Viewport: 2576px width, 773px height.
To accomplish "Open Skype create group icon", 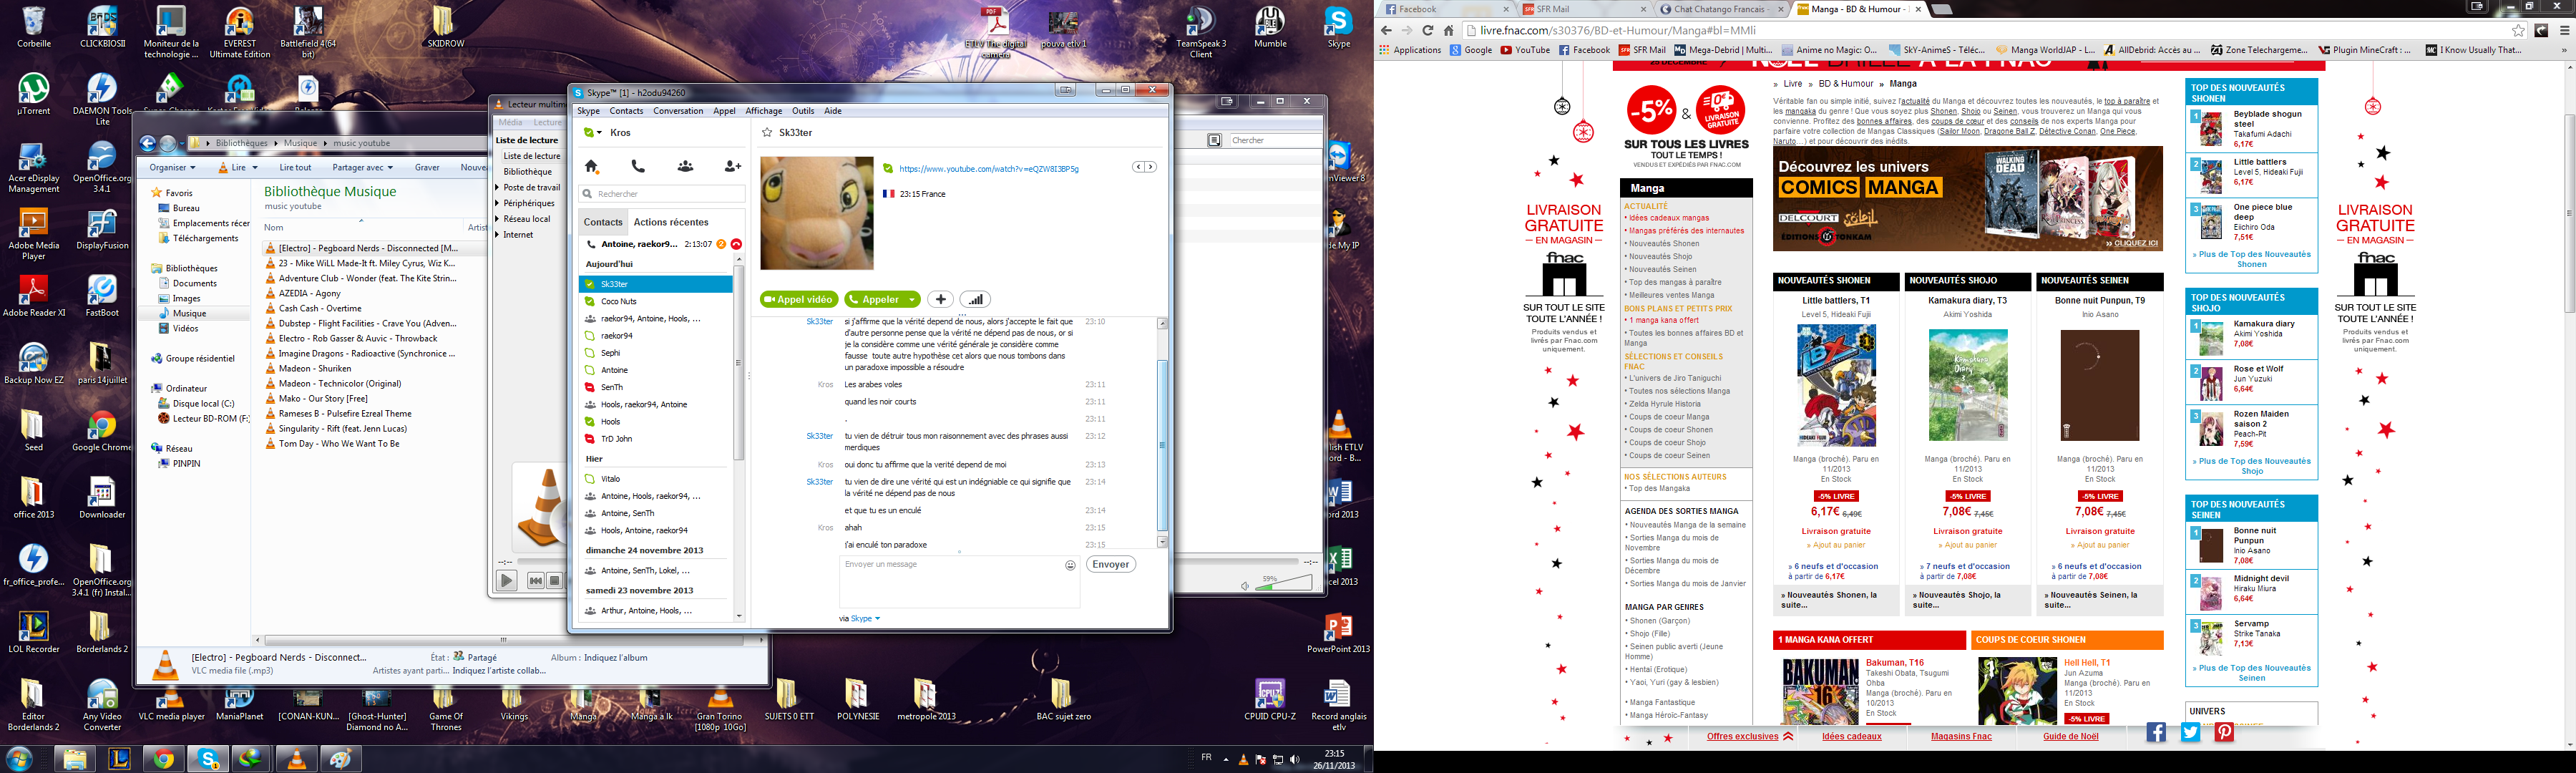I will [685, 167].
